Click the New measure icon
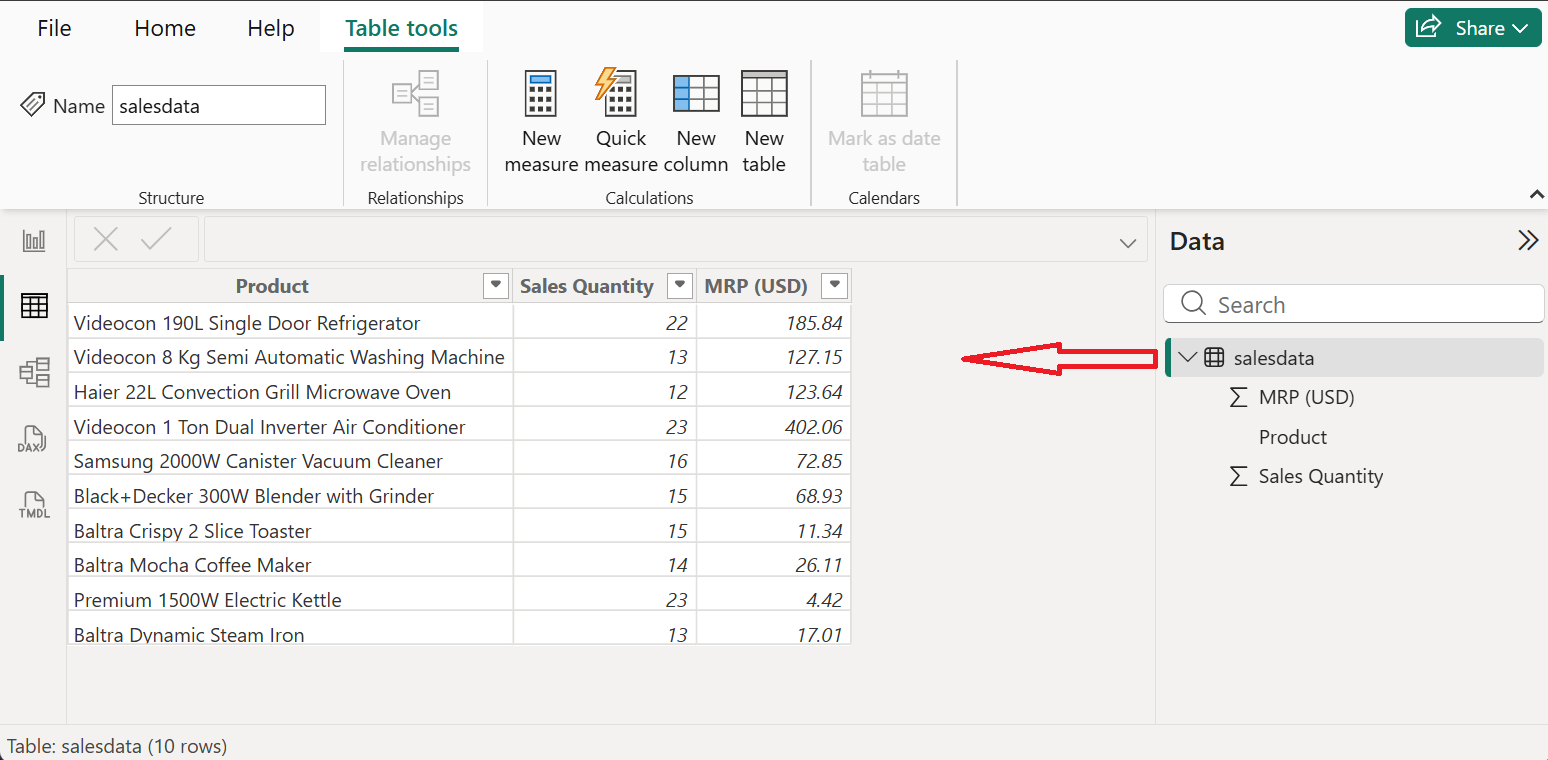1548x760 pixels. click(541, 95)
